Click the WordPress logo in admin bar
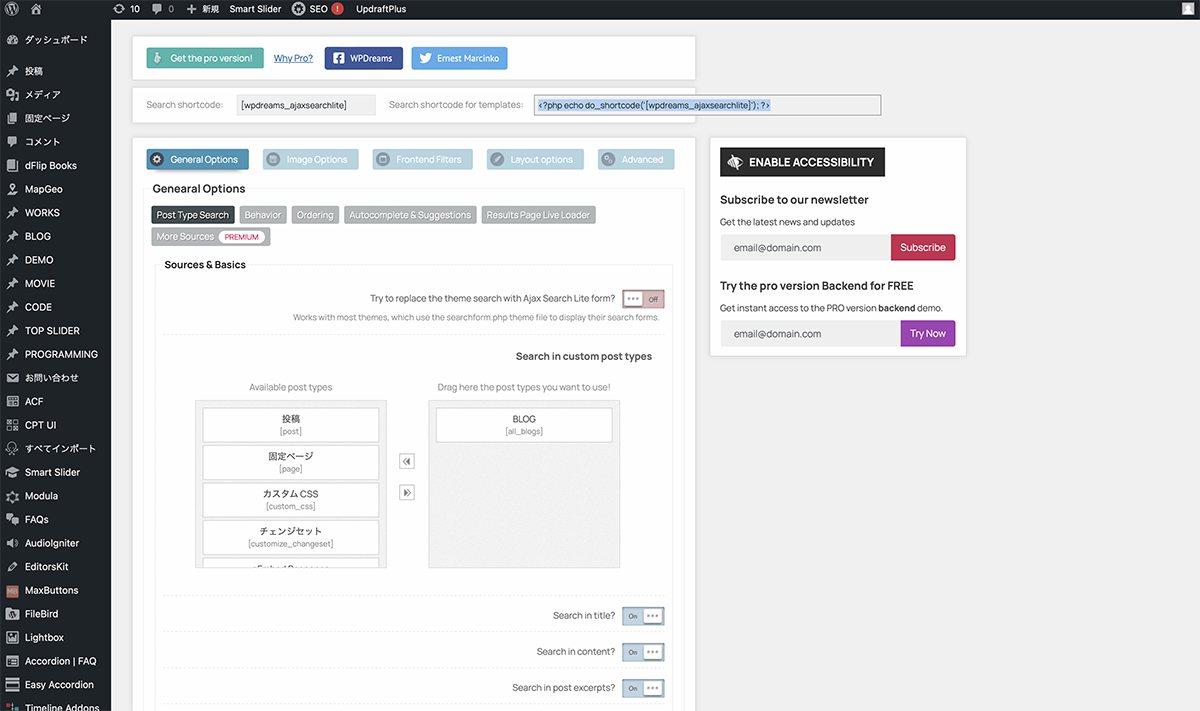 click(12, 9)
